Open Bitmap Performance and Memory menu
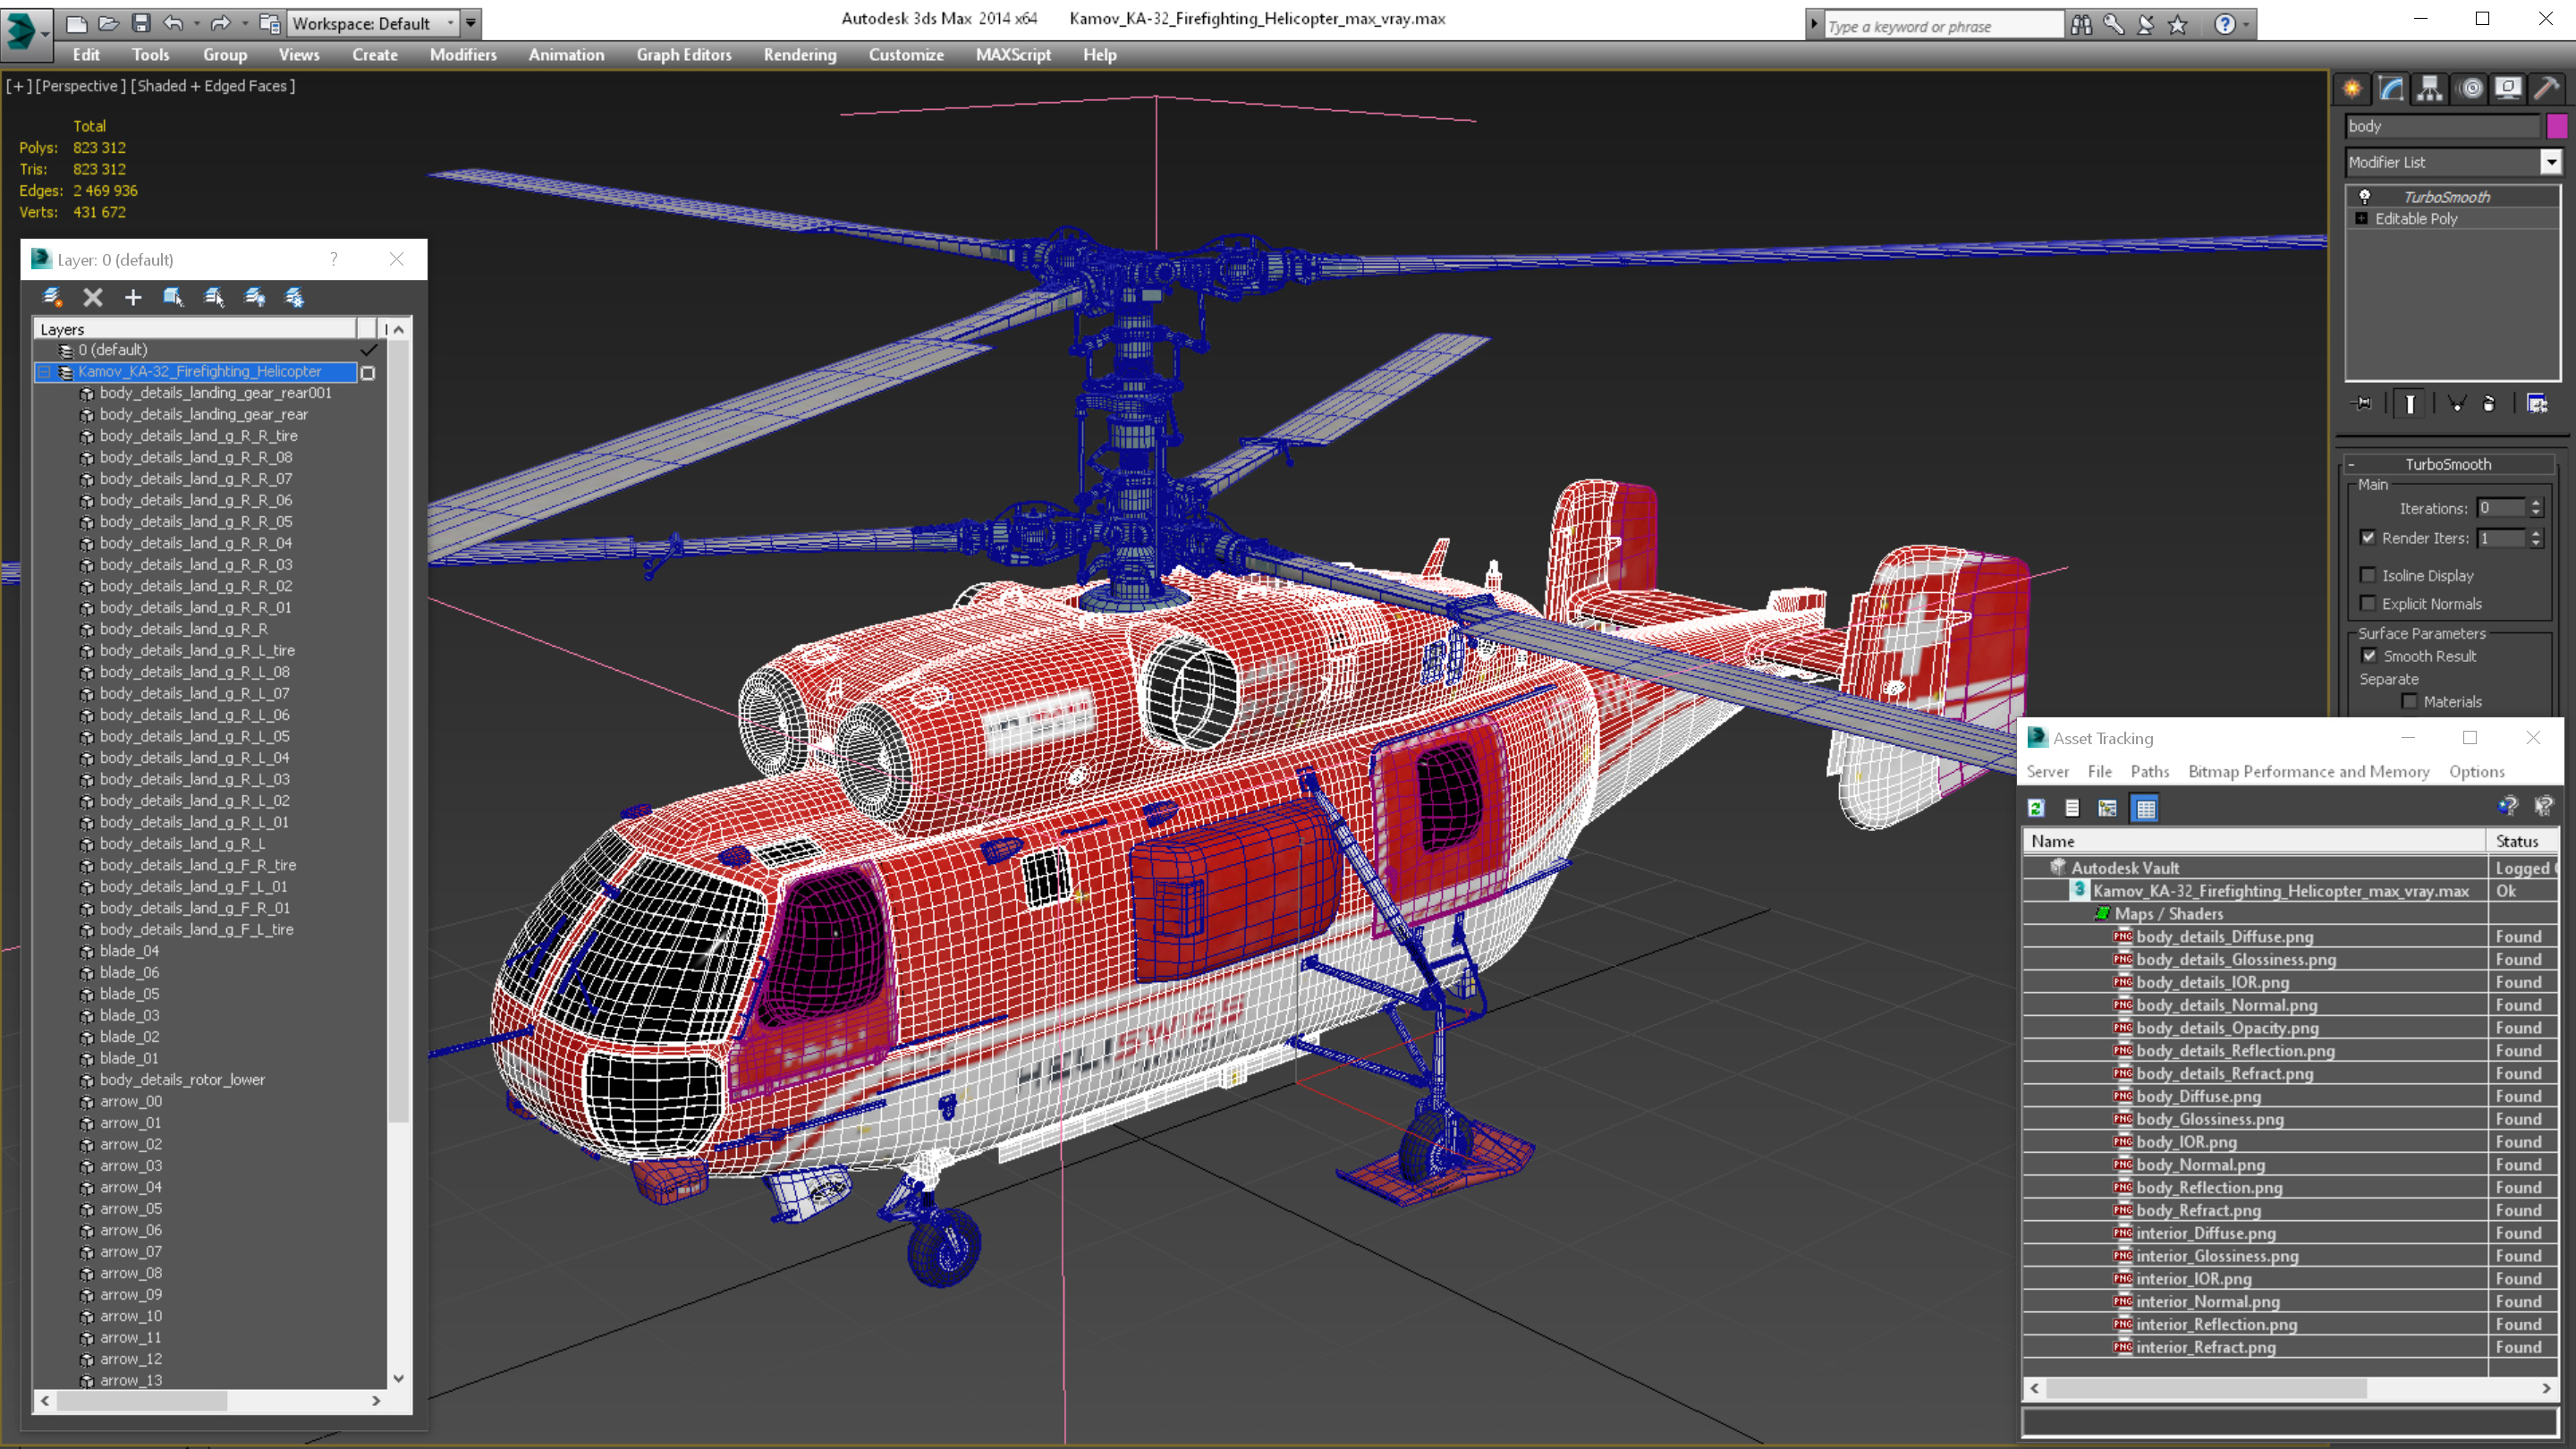 [x=2309, y=771]
